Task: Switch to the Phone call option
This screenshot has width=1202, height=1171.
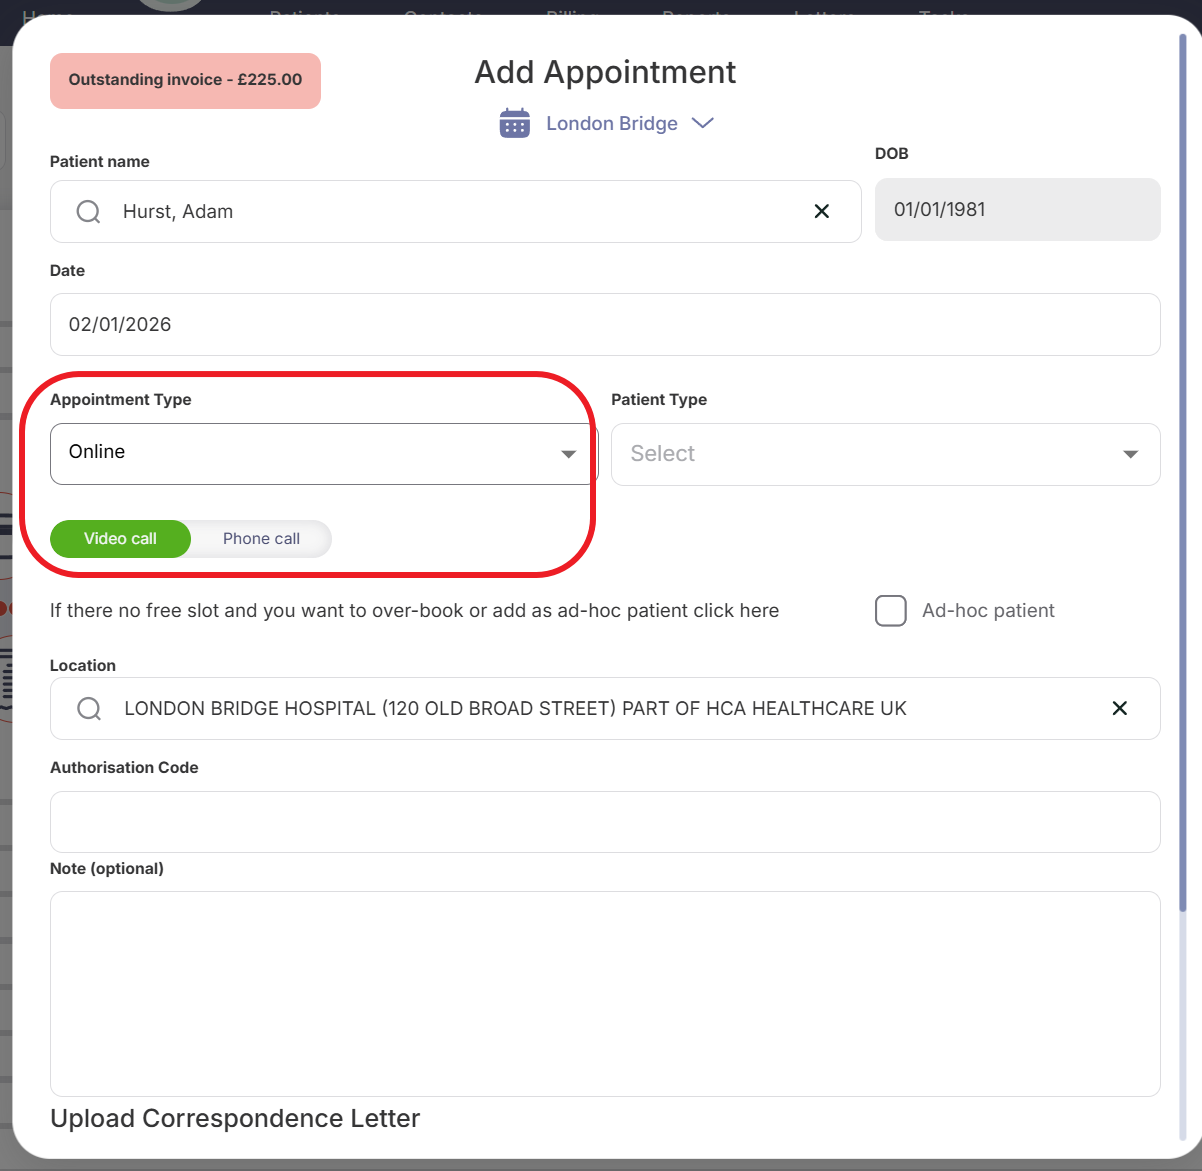Action: tap(261, 539)
